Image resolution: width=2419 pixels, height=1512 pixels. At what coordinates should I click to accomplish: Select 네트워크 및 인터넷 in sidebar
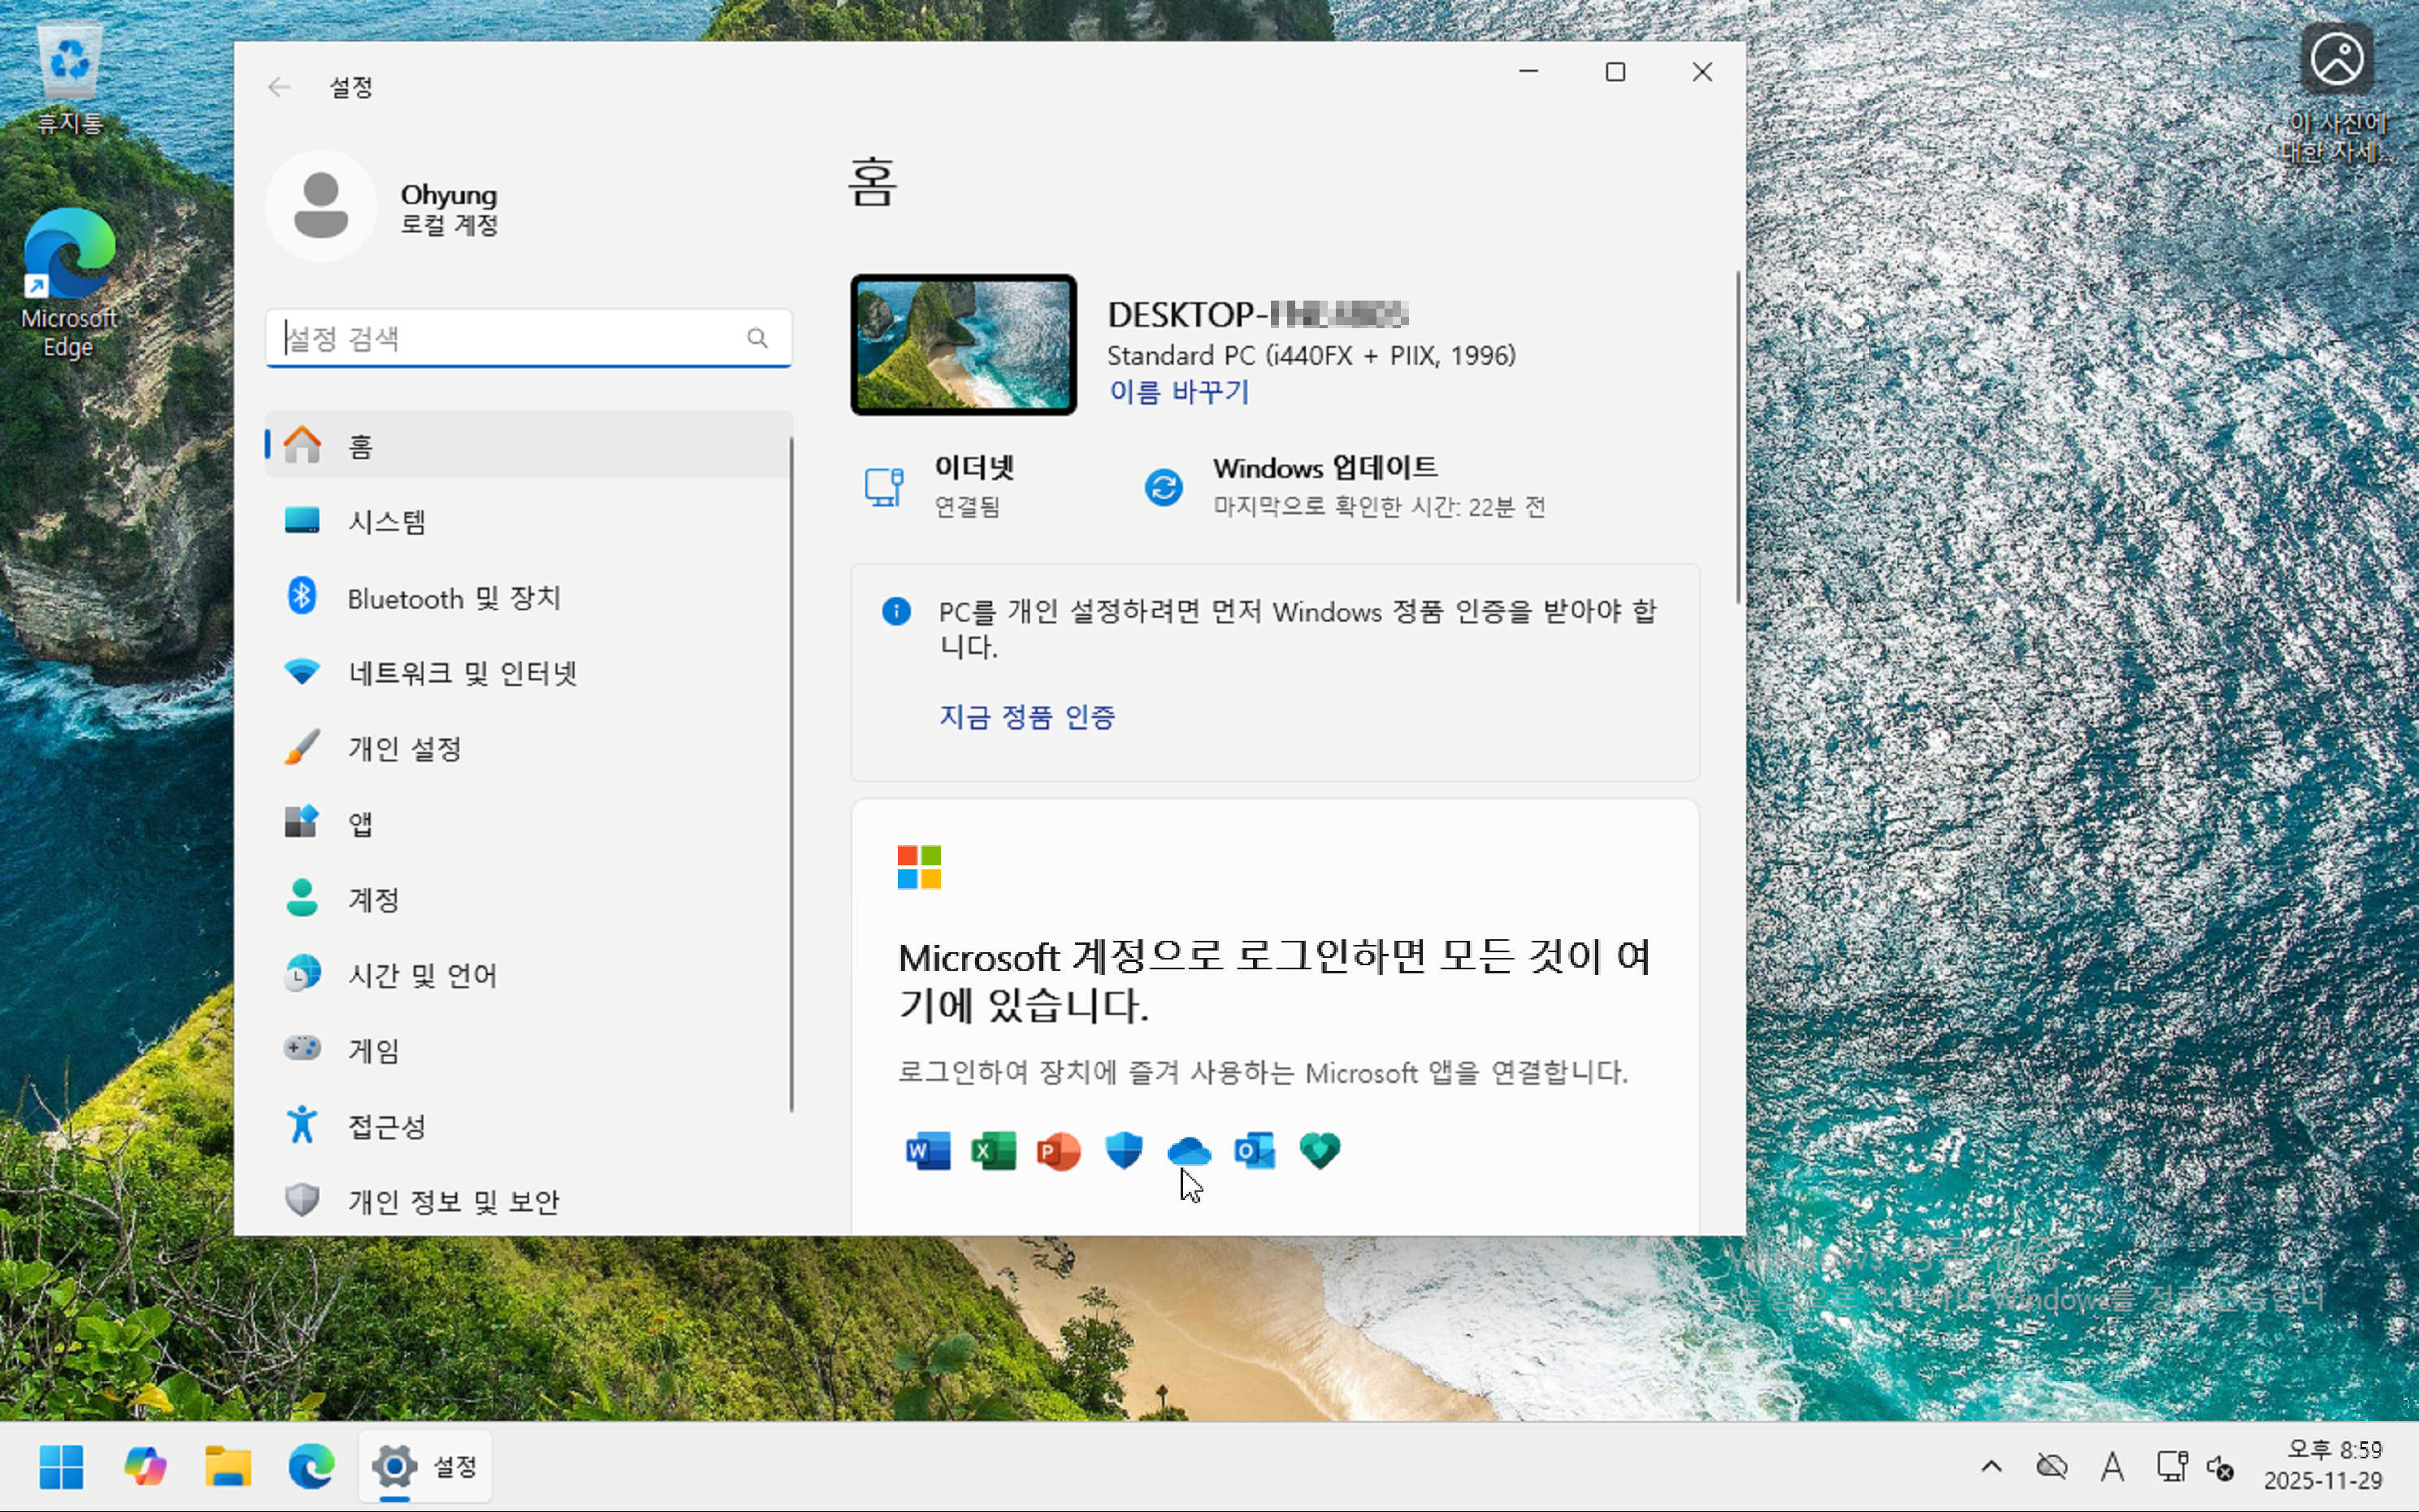462,673
